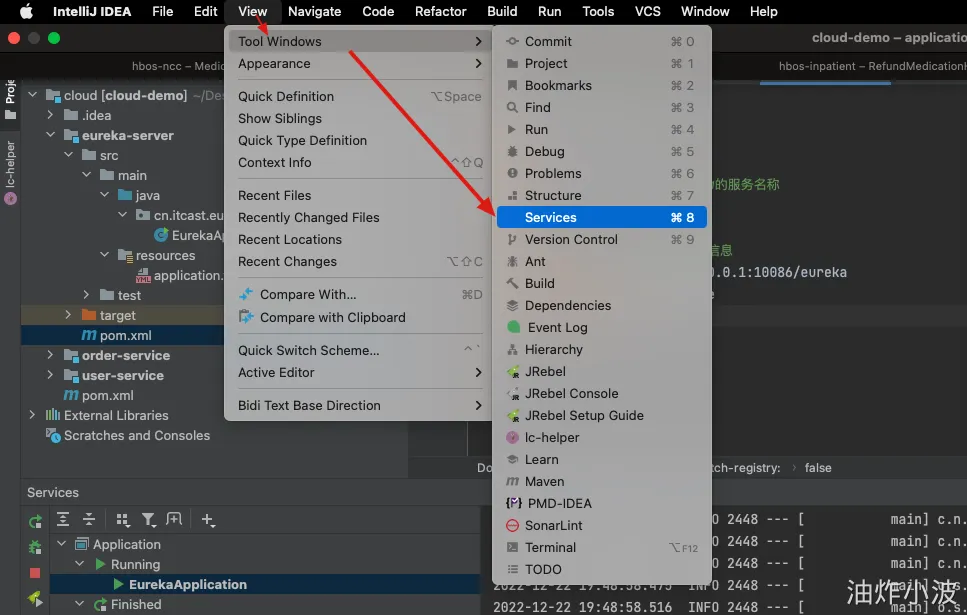Screen dimensions: 967x615
Task: Click the Open in New Tab icon in Services
Action: coord(174,519)
